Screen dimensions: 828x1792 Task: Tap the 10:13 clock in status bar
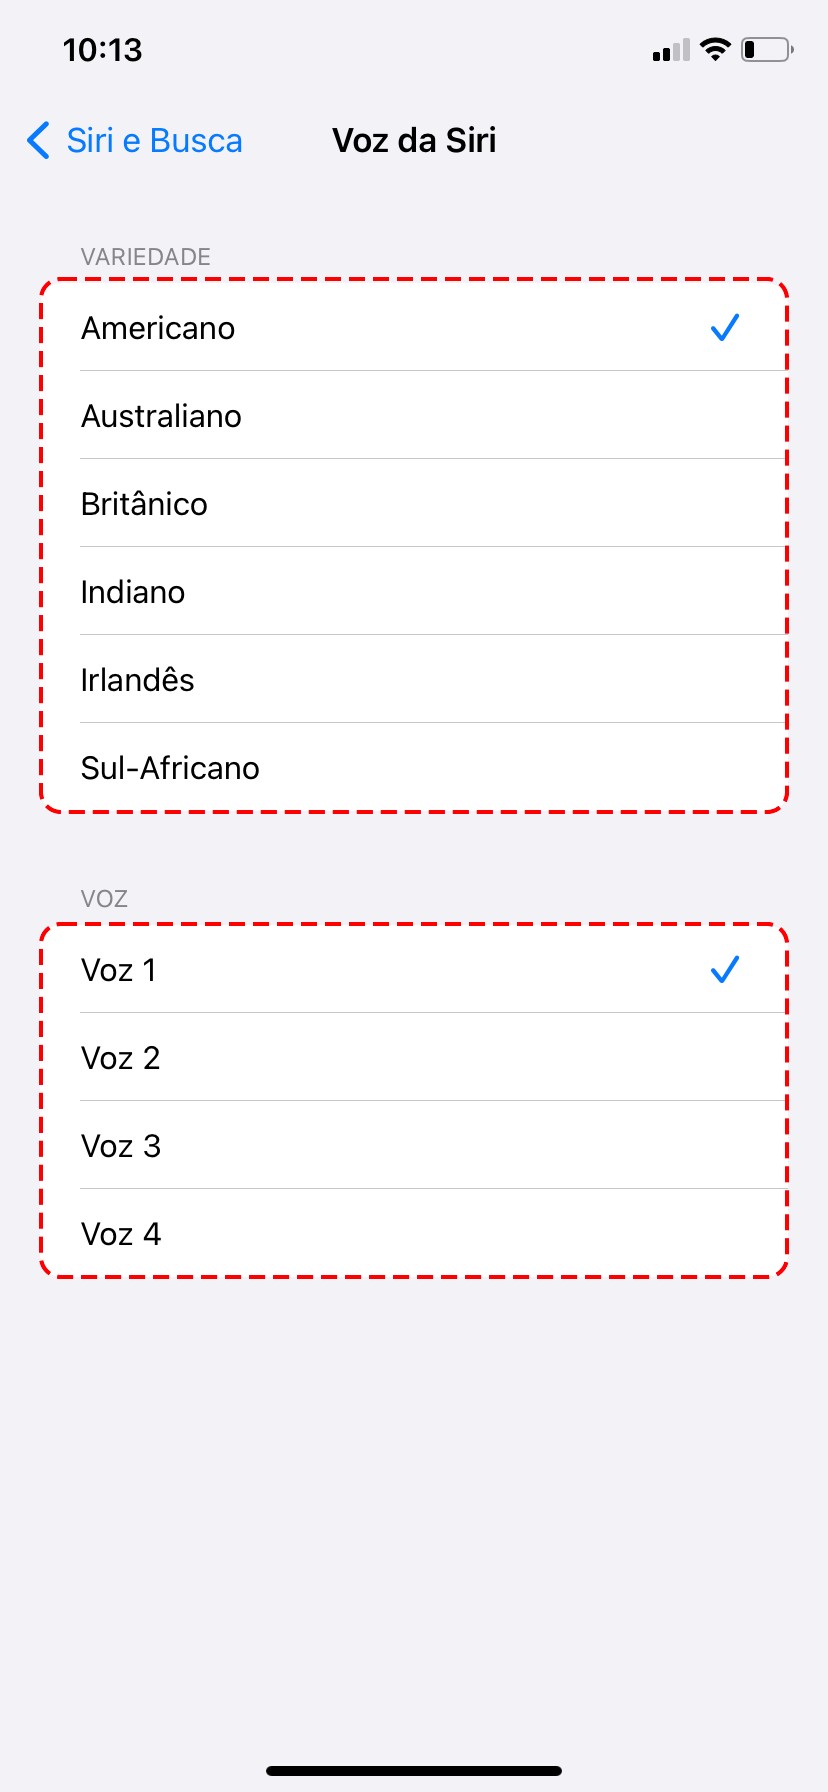[102, 50]
